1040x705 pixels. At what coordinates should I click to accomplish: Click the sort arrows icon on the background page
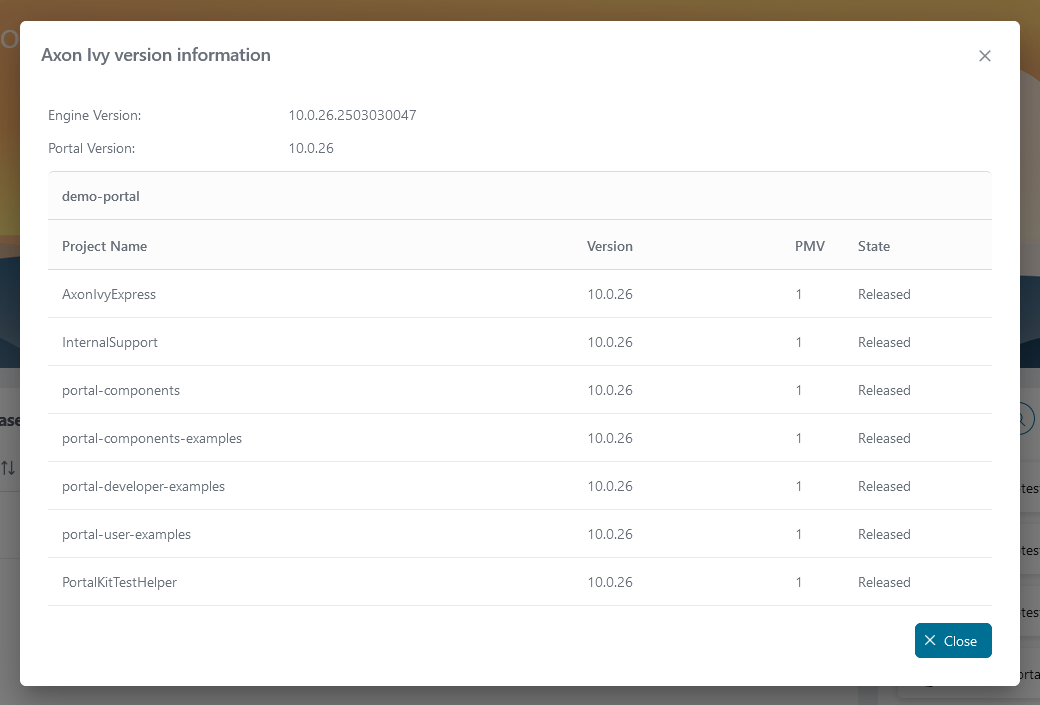8,468
